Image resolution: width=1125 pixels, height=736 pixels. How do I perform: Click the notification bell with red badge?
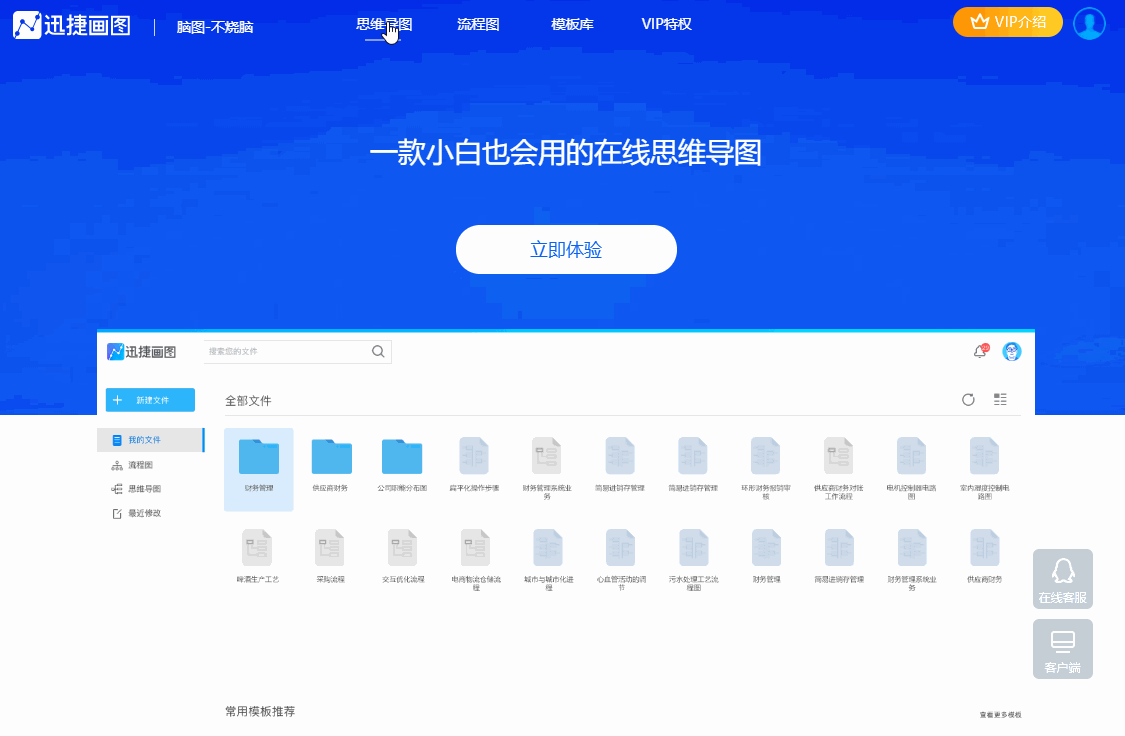click(x=981, y=352)
